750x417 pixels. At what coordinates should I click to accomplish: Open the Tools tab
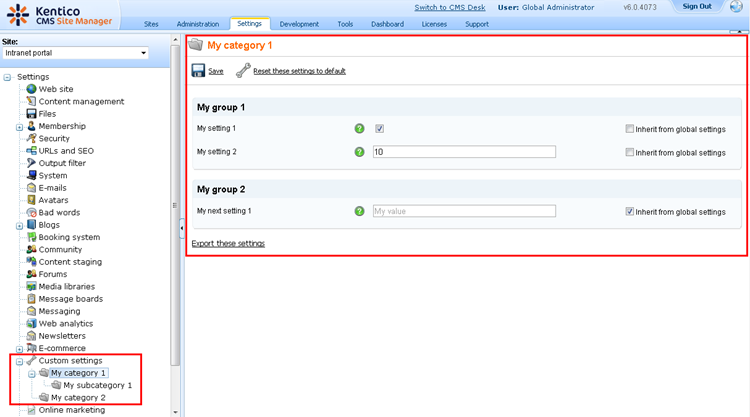click(345, 24)
